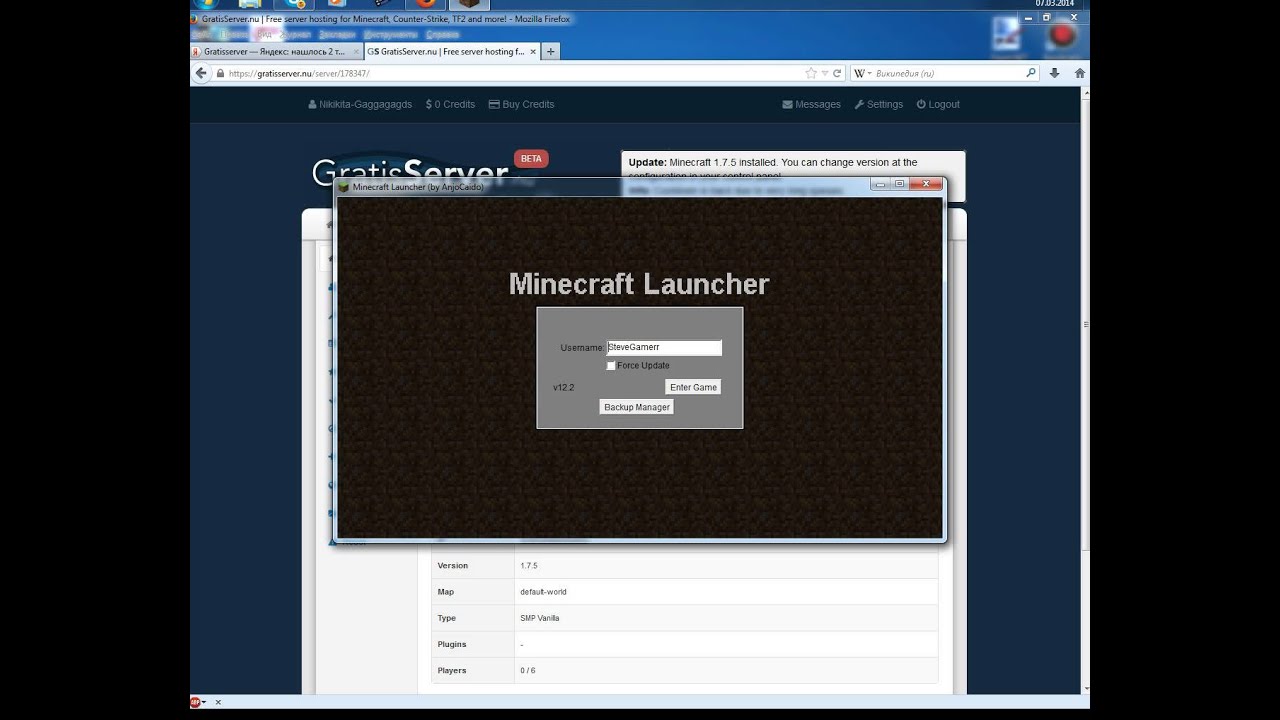This screenshot has width=1280, height=720.
Task: Click the red BETA badge
Action: pos(531,158)
